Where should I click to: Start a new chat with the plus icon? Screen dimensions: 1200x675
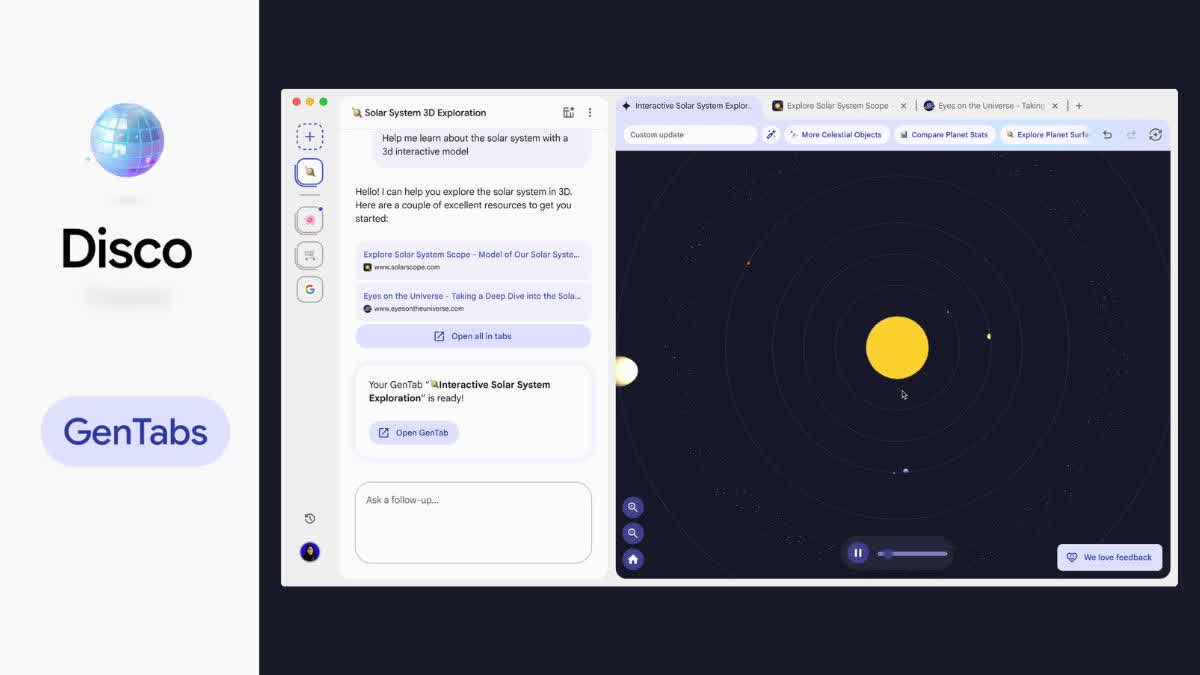310,135
